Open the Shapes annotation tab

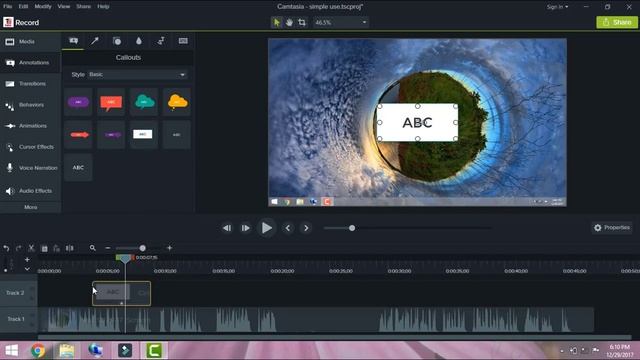tap(117, 41)
